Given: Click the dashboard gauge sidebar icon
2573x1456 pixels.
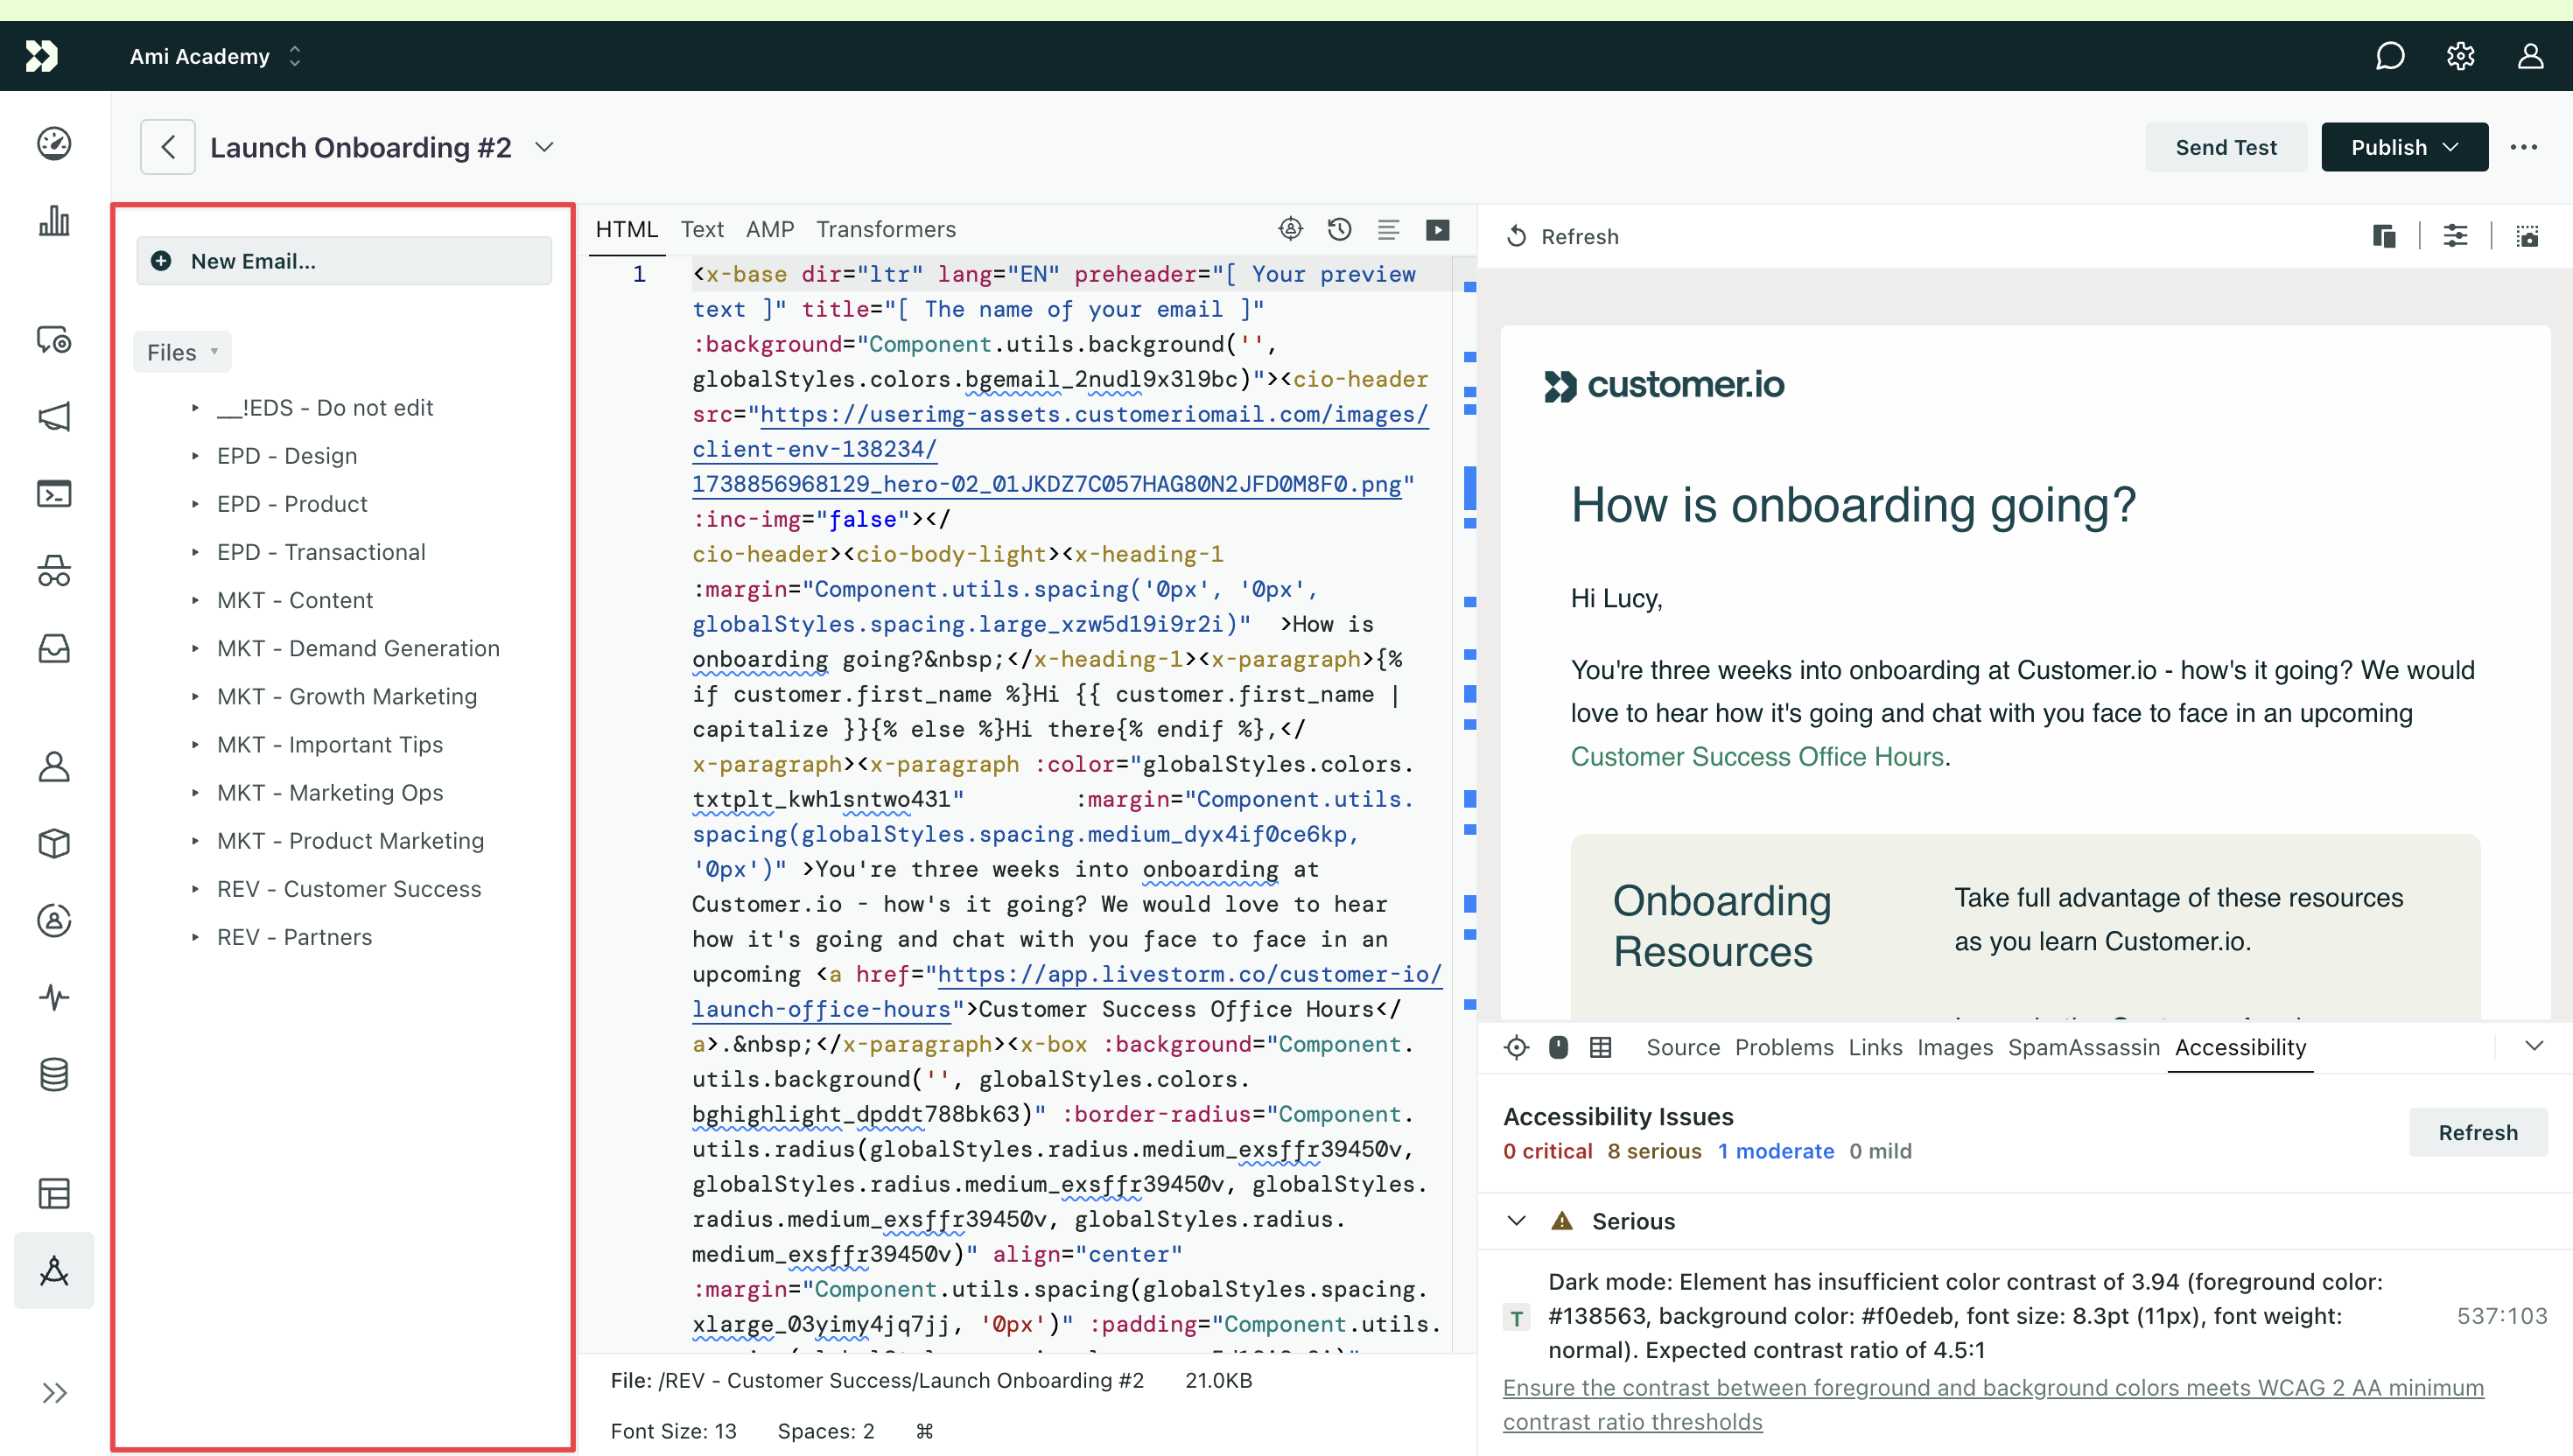Looking at the screenshot, I should click(x=54, y=143).
